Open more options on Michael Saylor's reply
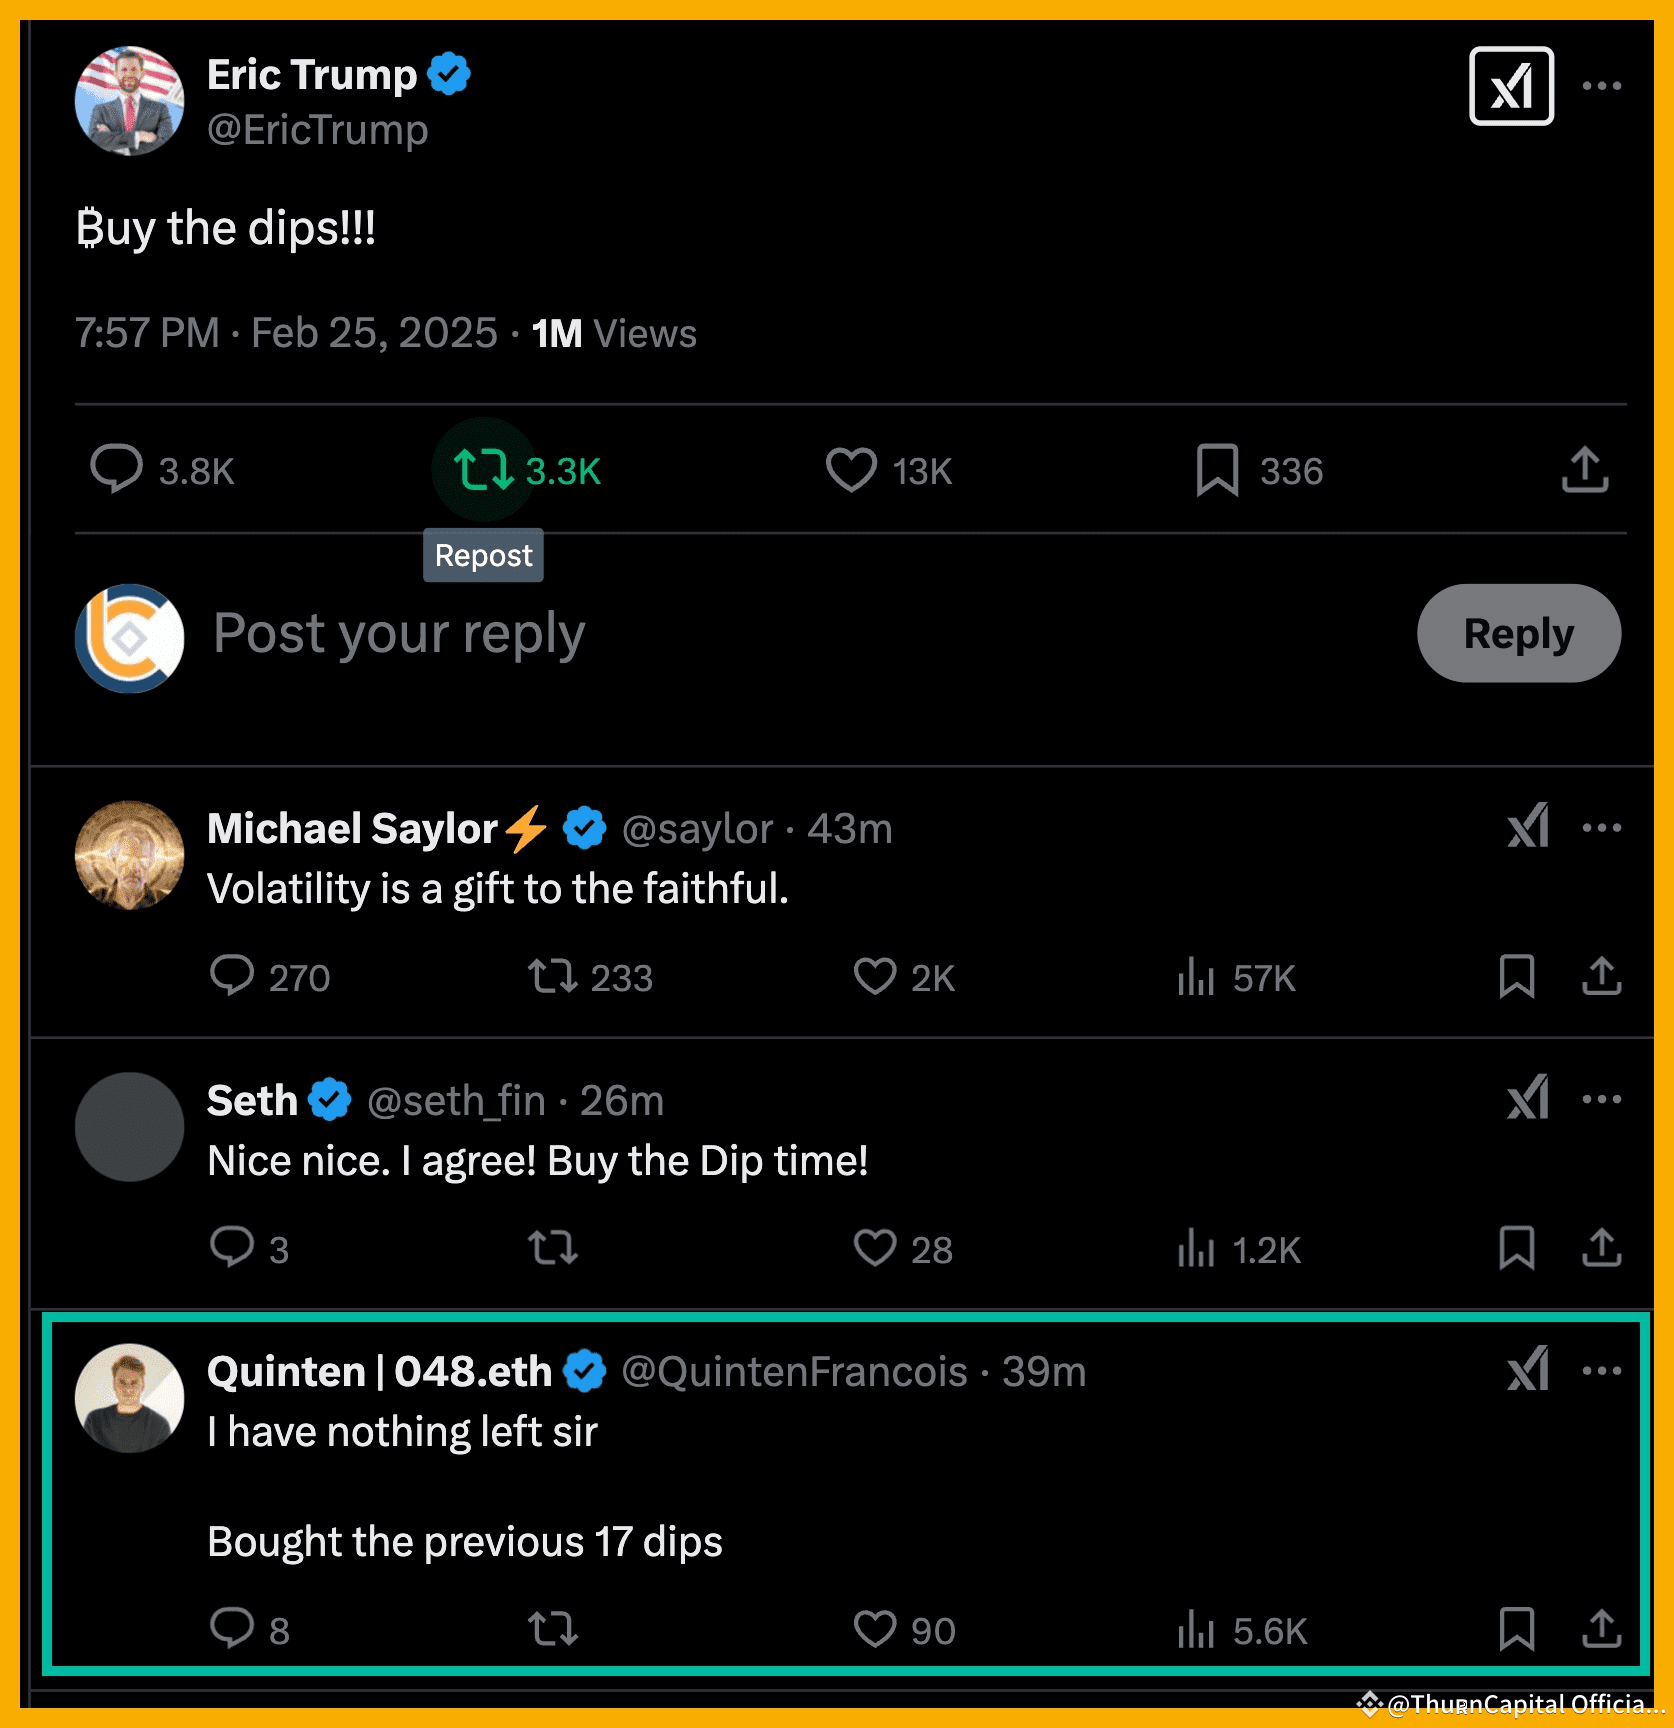This screenshot has width=1674, height=1728. (x=1601, y=826)
